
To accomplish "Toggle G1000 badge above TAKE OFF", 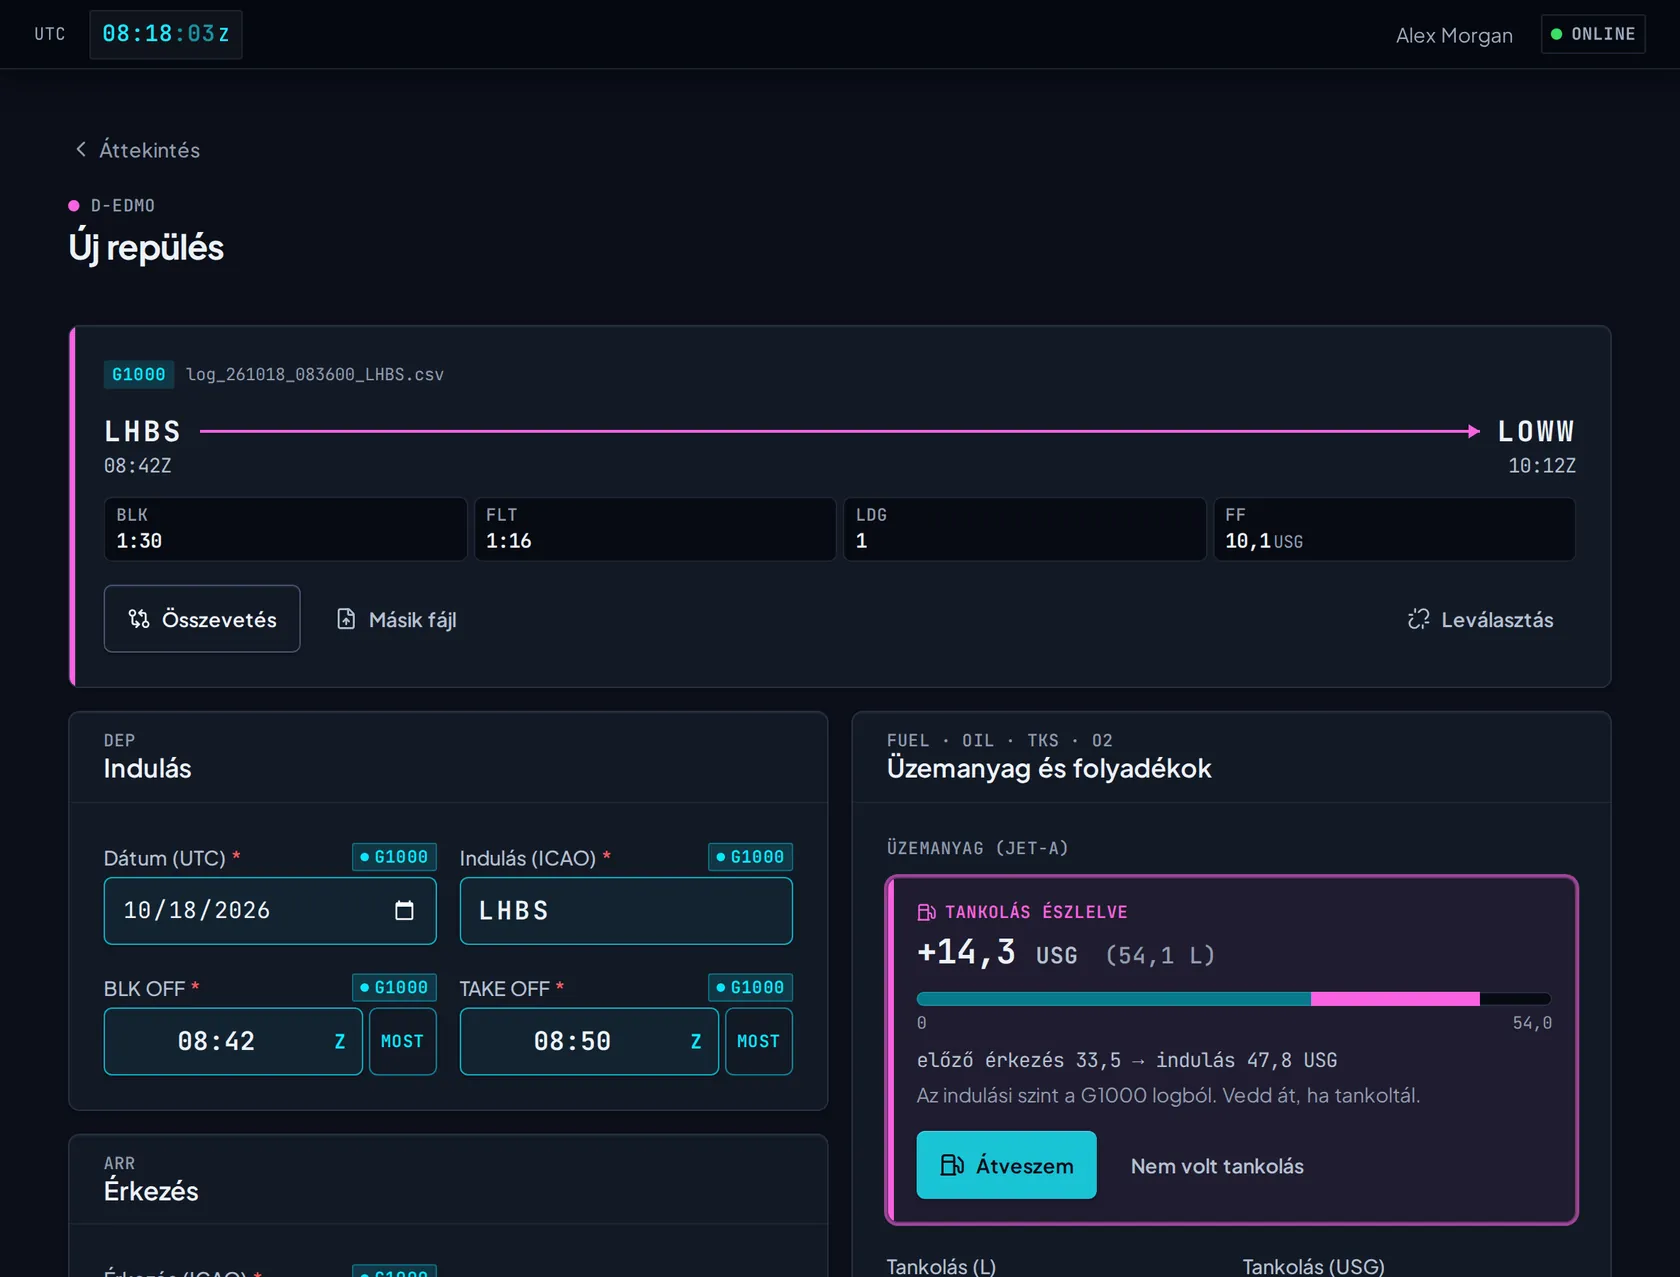I will tap(750, 987).
